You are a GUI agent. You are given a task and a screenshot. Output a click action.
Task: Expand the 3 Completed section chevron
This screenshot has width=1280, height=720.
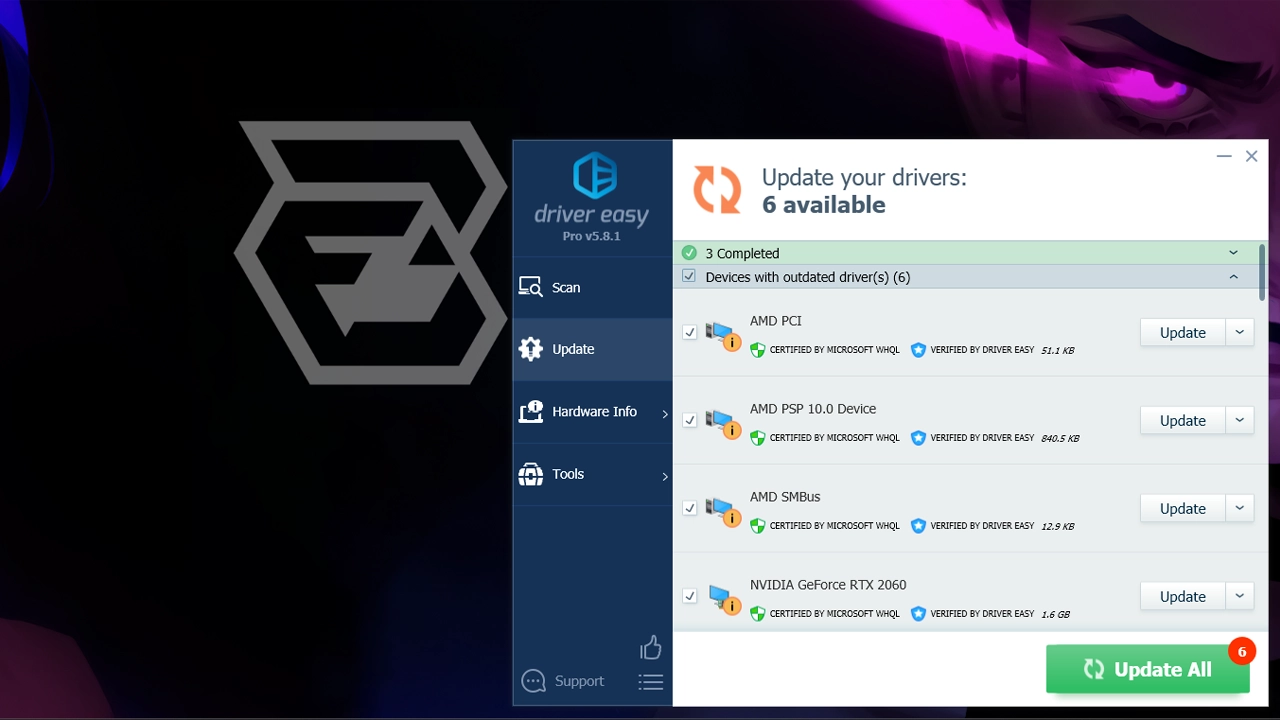(x=1233, y=253)
